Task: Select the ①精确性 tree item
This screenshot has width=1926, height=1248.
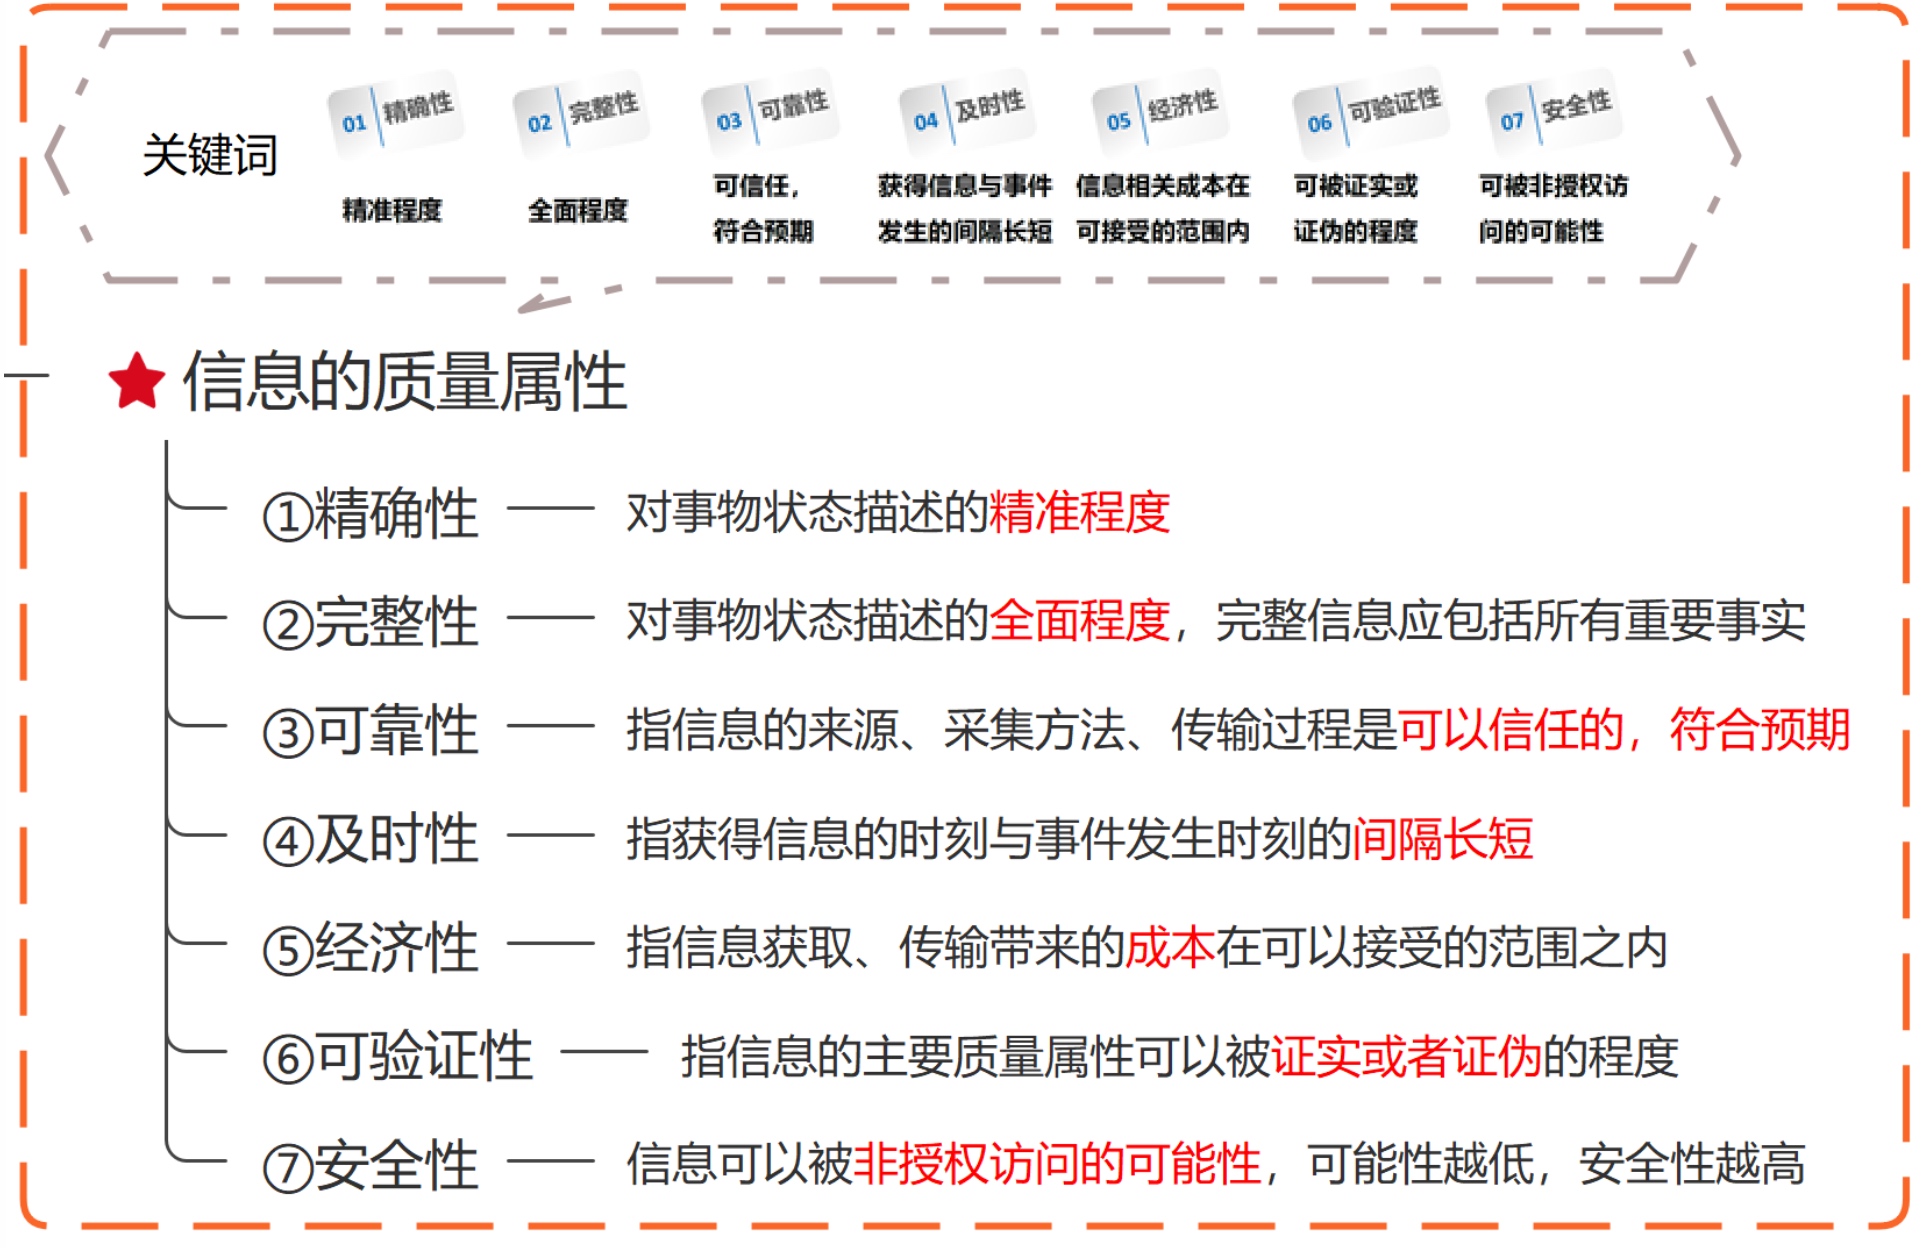Action: pyautogui.click(x=370, y=514)
